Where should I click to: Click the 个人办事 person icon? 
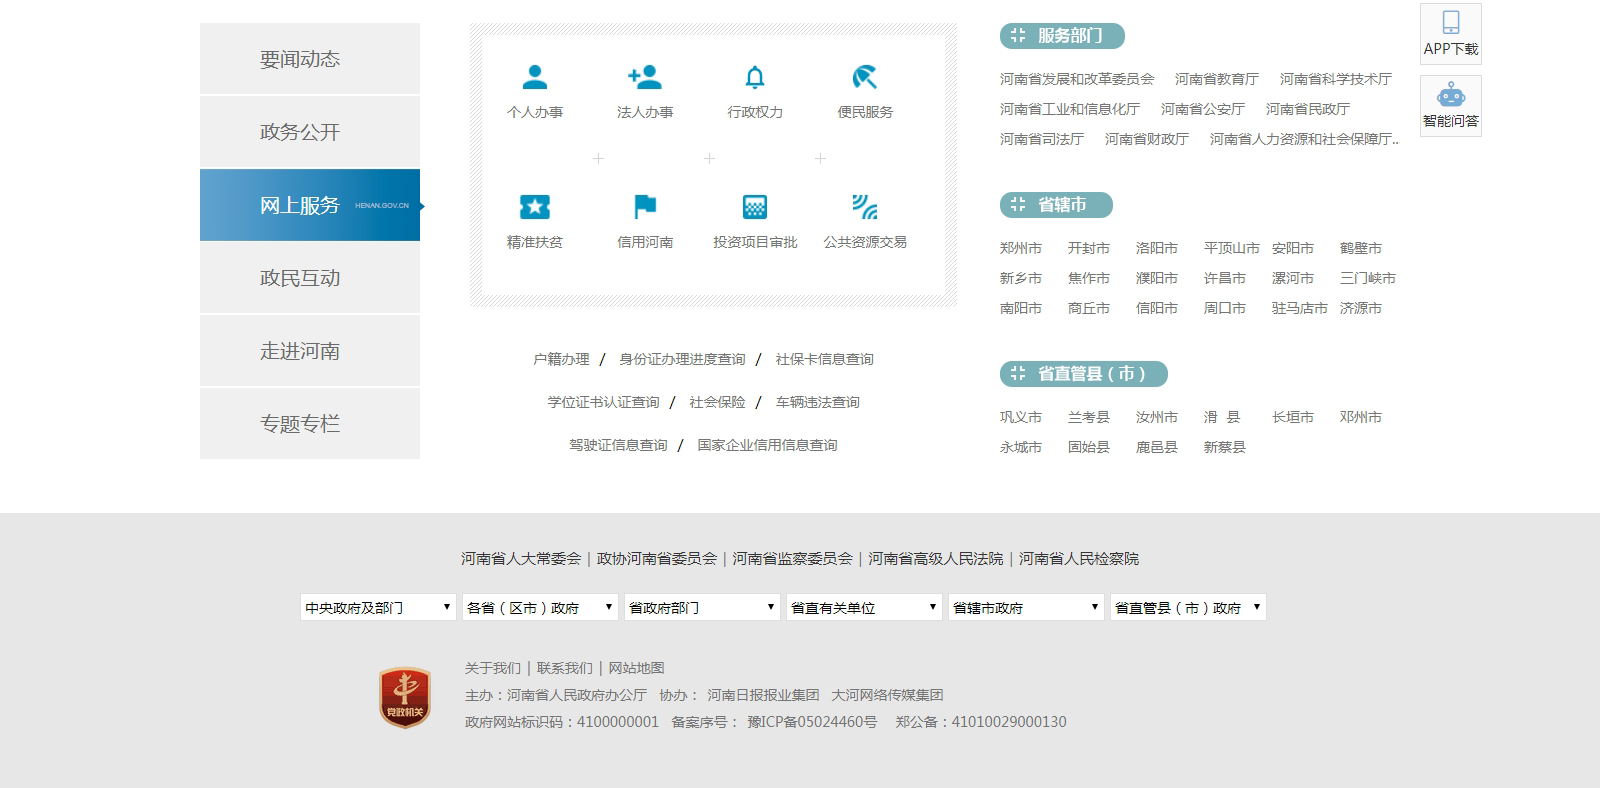tap(535, 78)
